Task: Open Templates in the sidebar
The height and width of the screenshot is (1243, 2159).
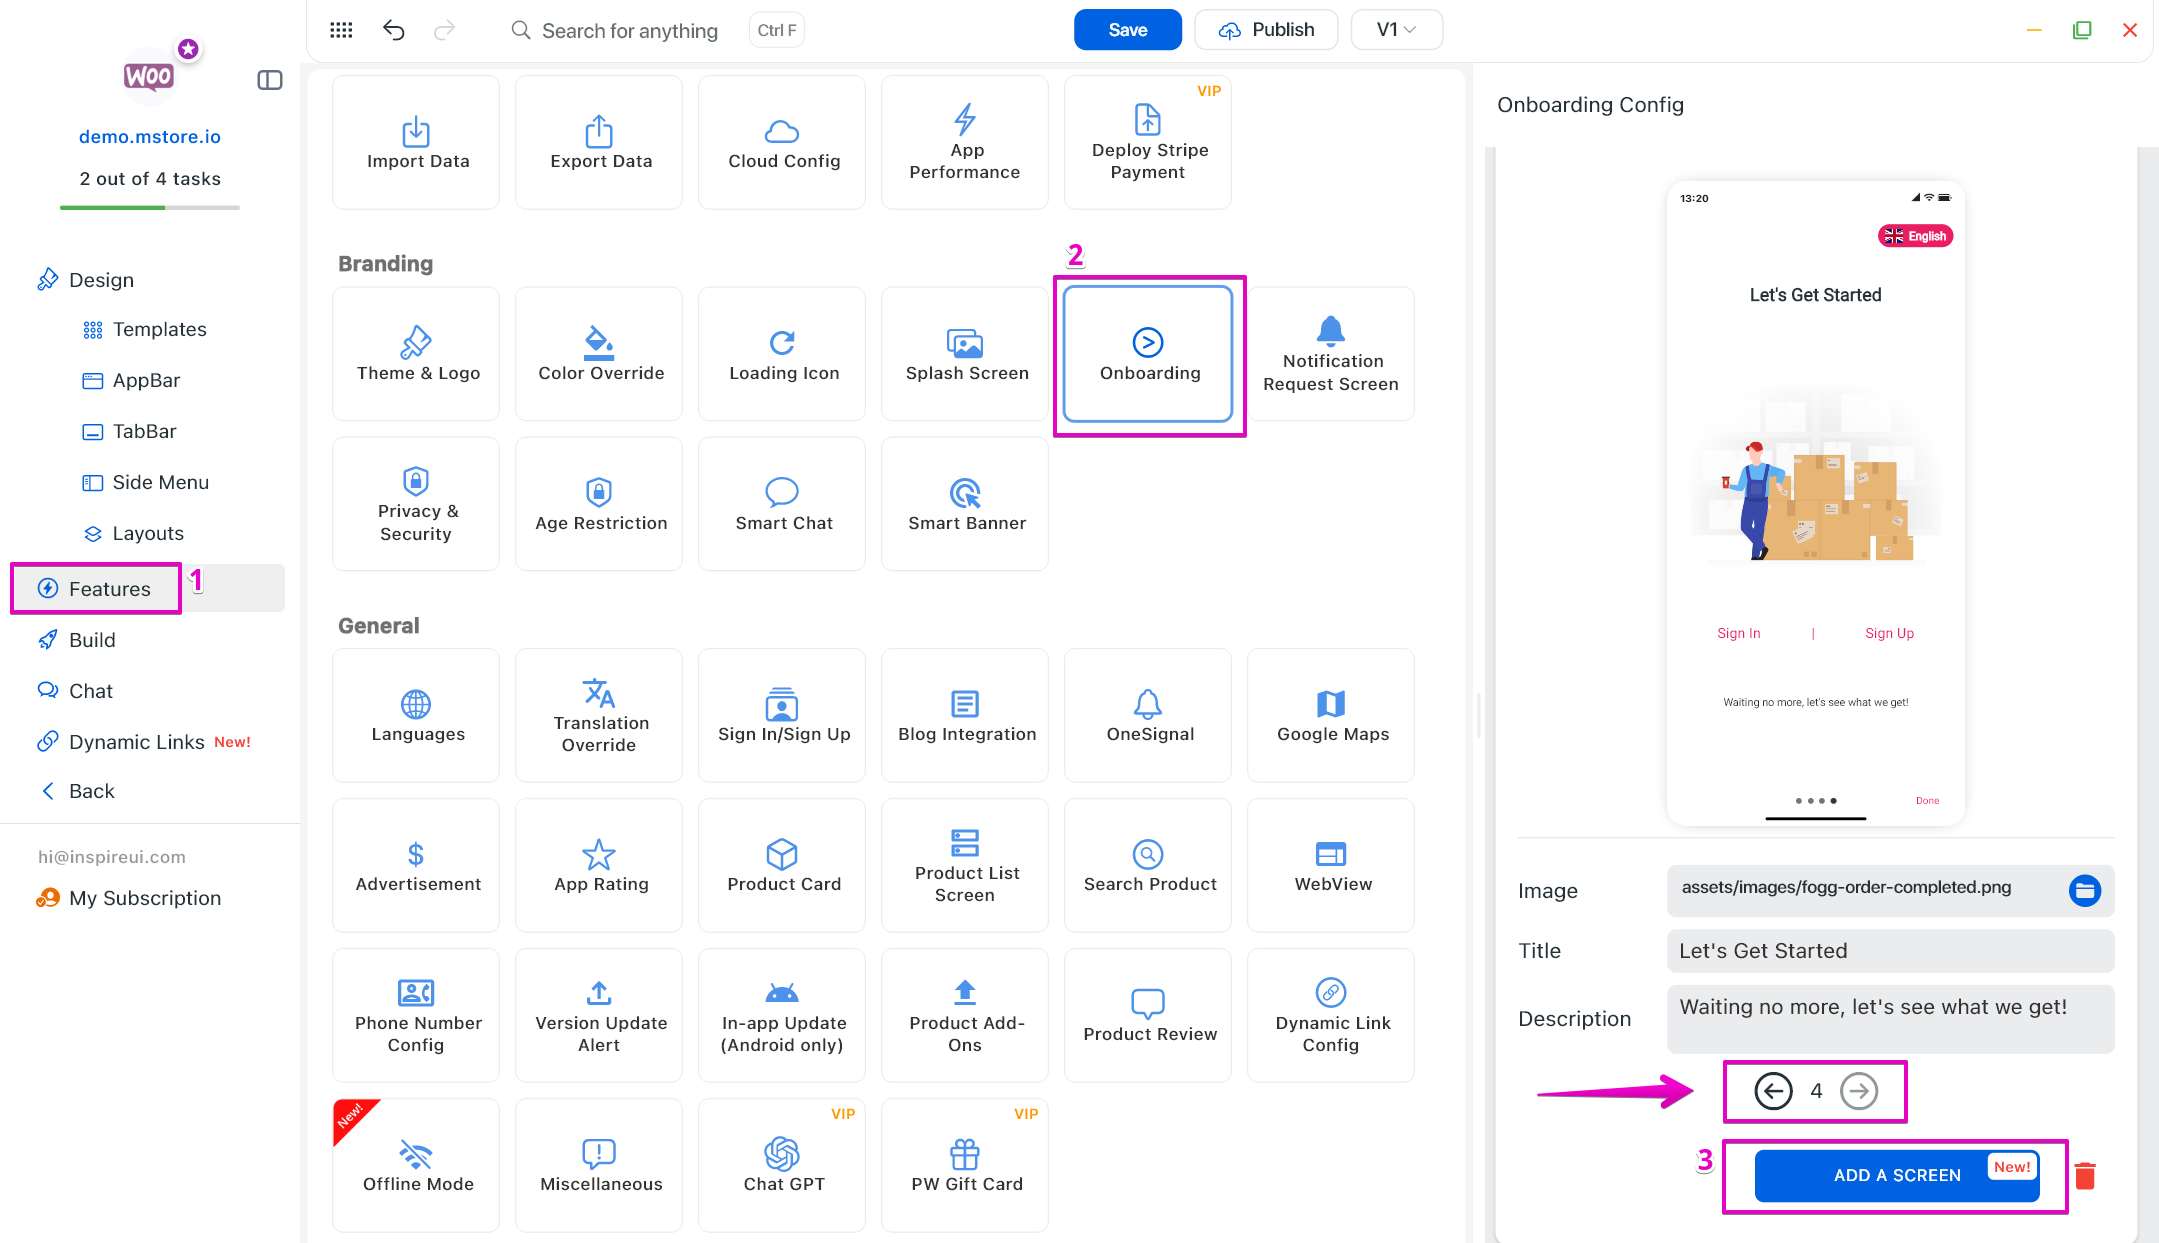Action: pyautogui.click(x=159, y=329)
